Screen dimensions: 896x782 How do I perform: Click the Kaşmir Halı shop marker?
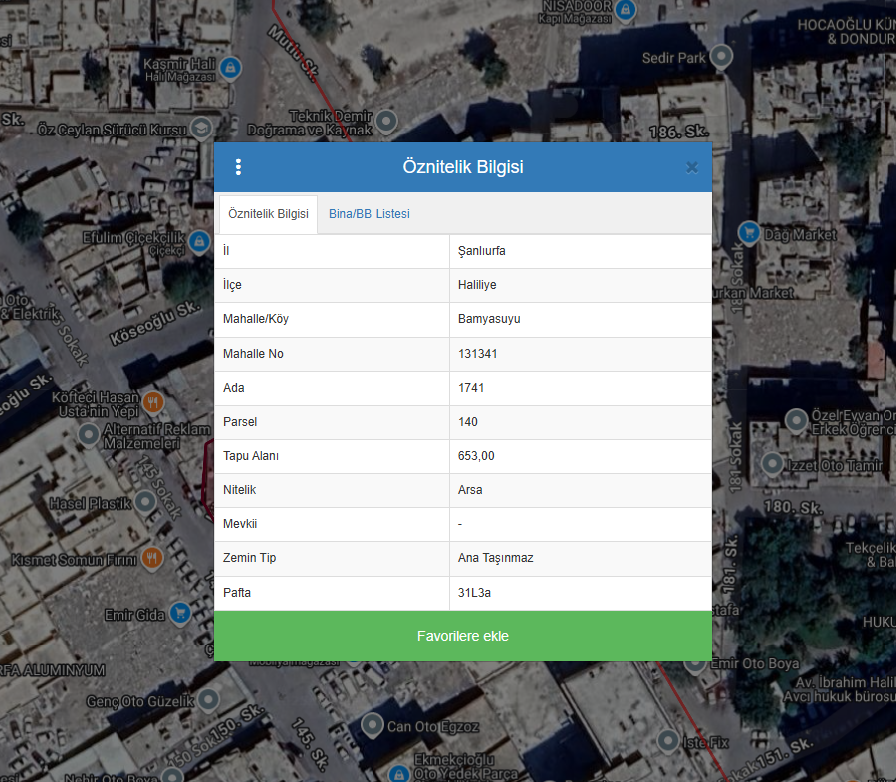(x=231, y=68)
